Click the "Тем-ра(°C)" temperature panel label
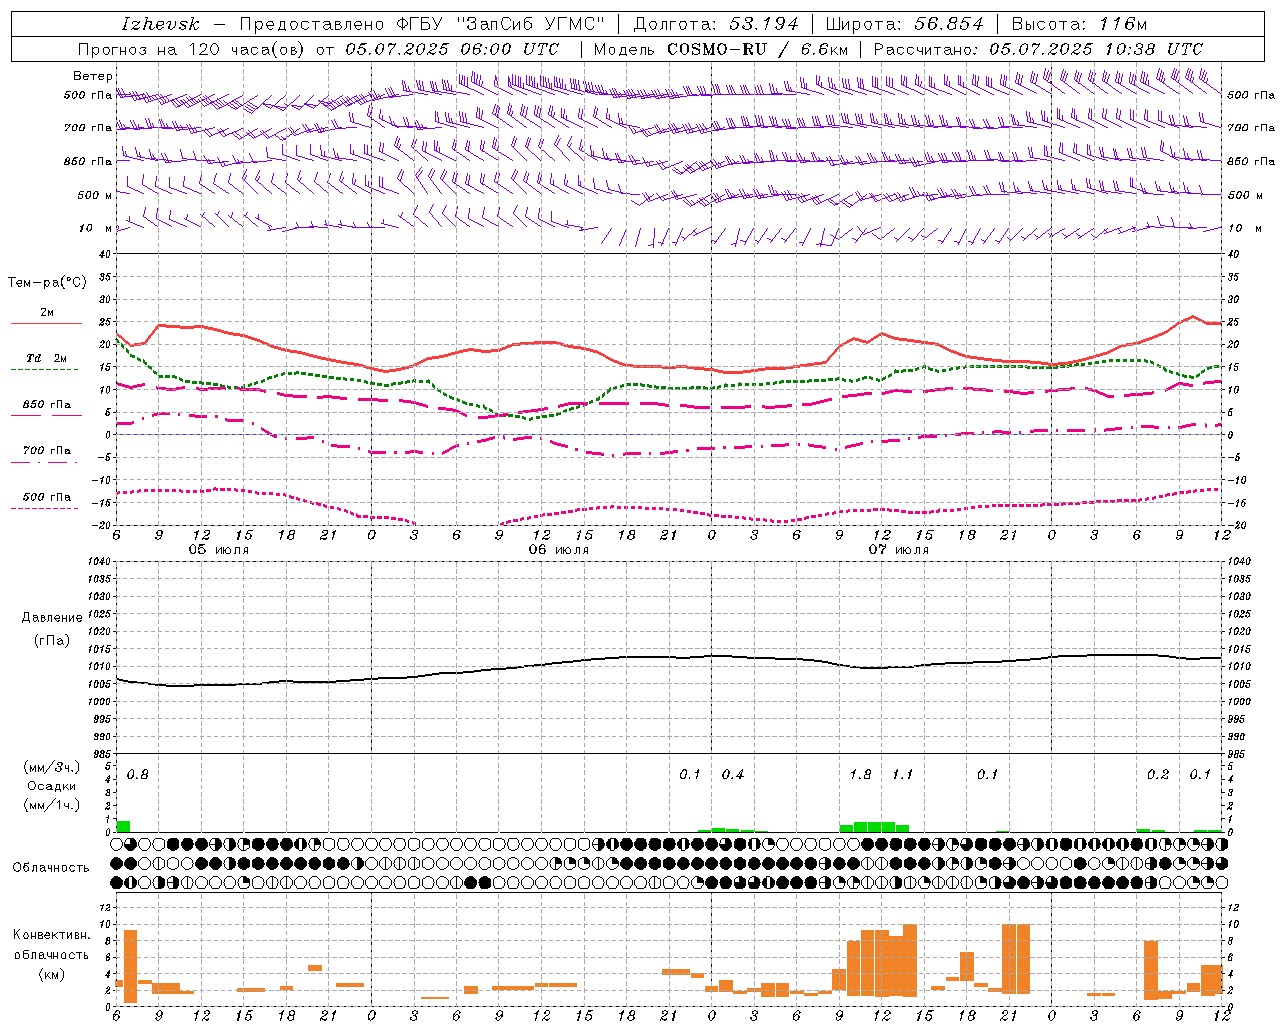 click(x=47, y=283)
